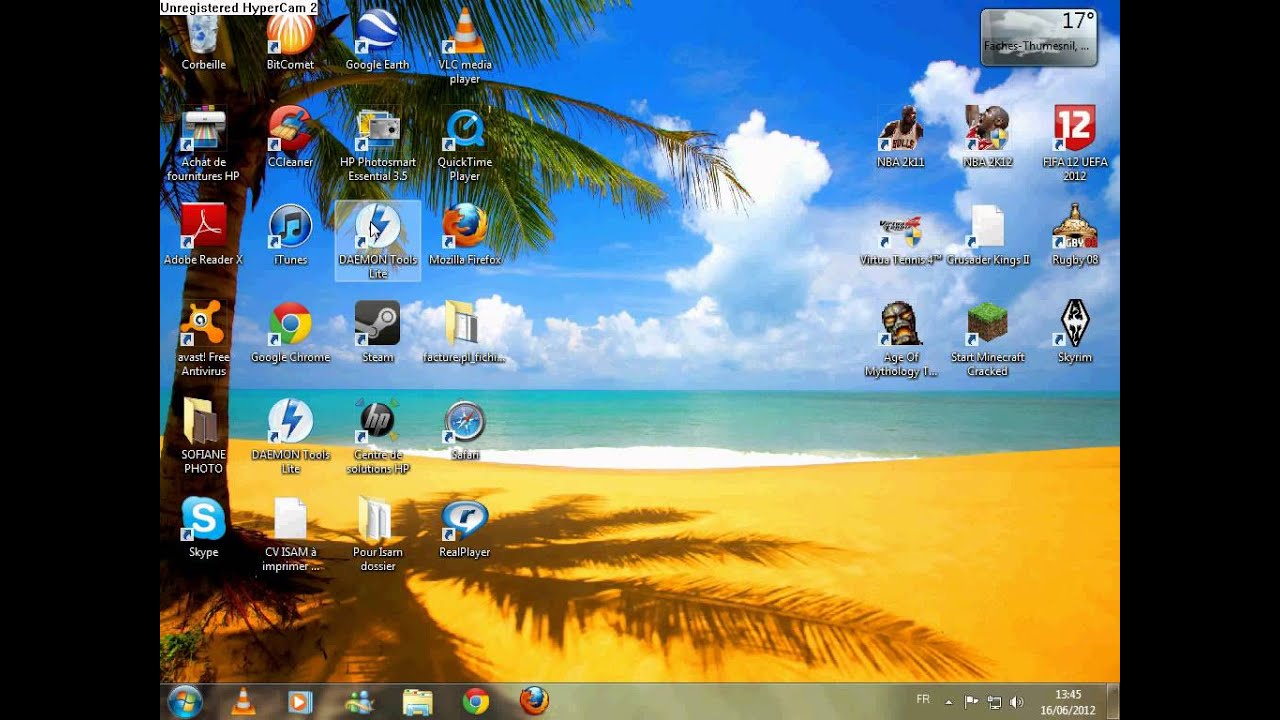
Task: Open Skype desktop shortcut
Action: coord(203,527)
